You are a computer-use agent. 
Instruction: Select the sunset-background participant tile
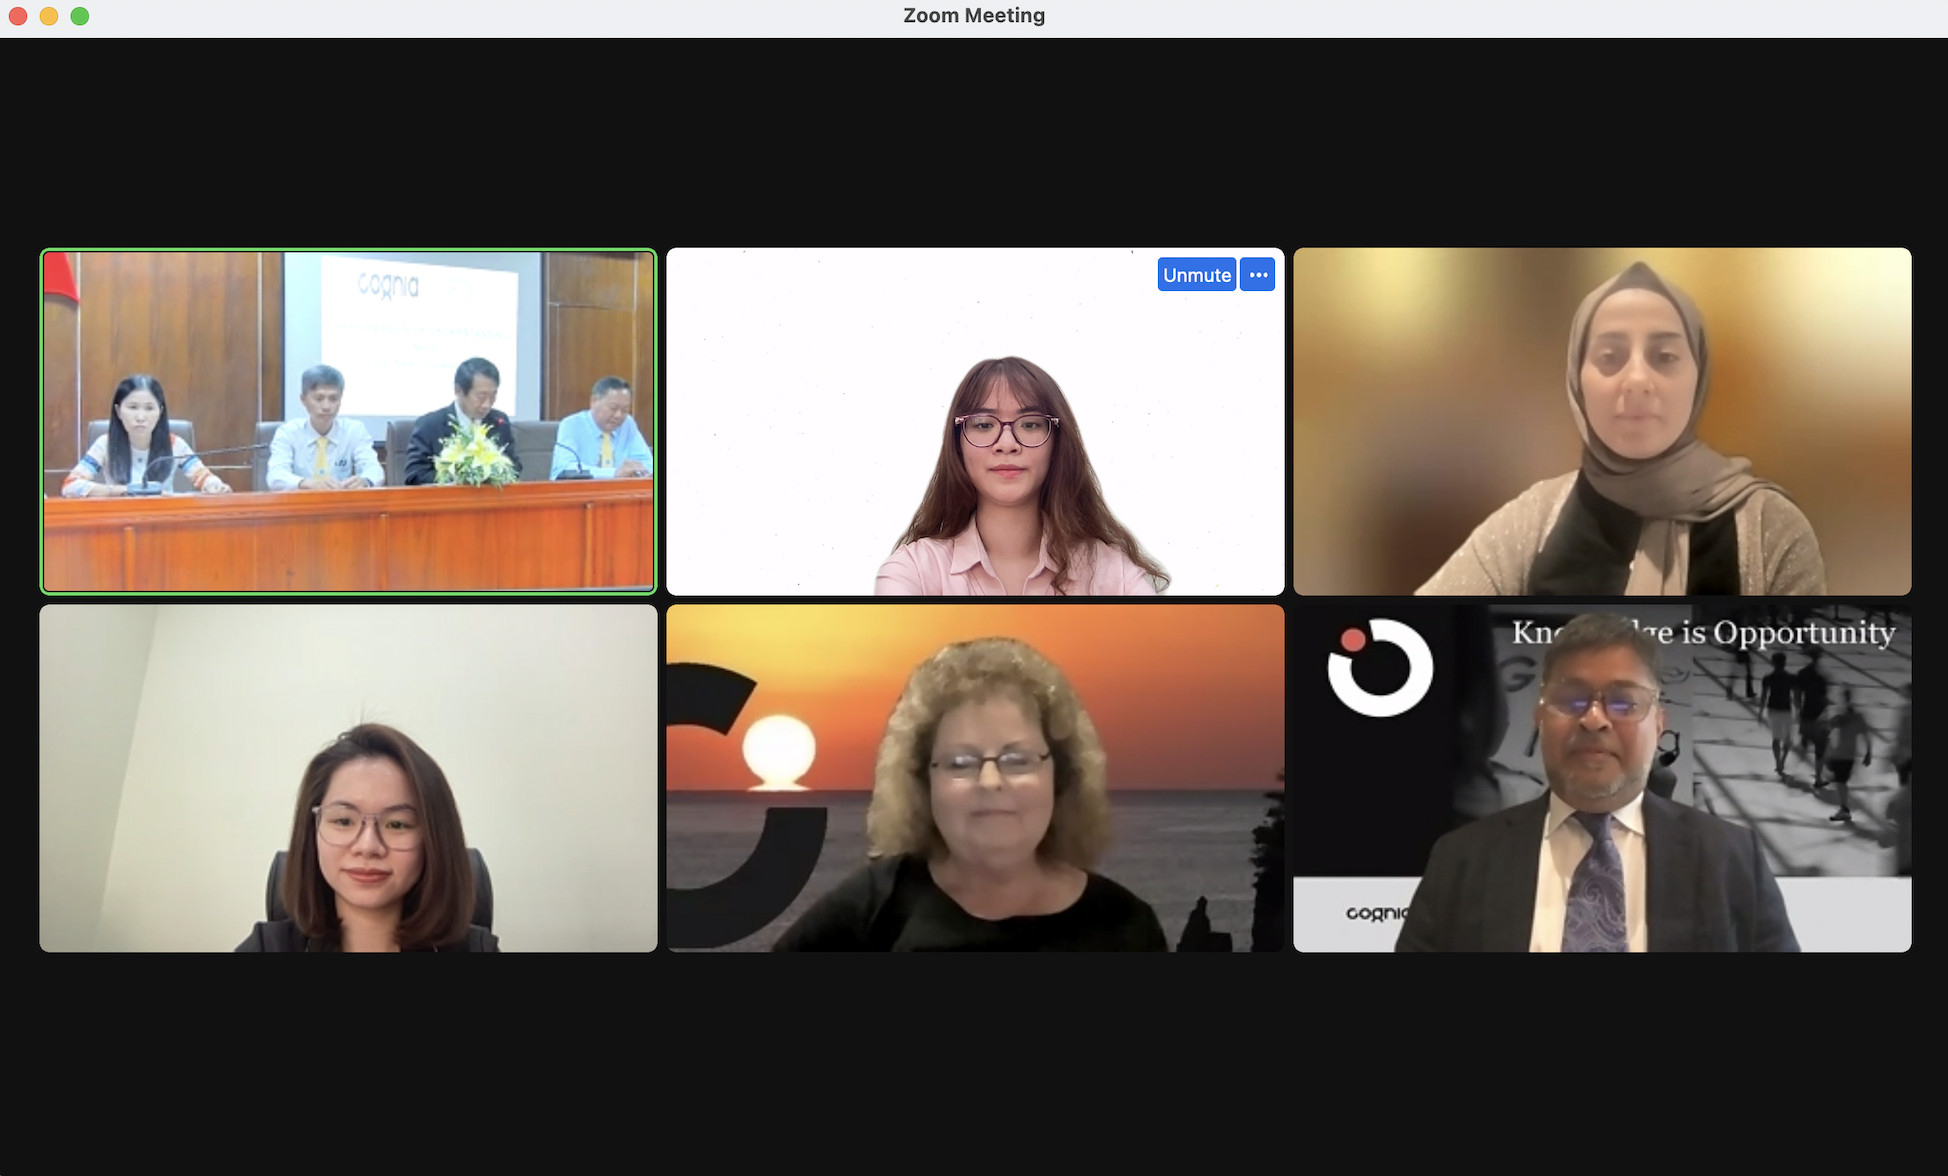coord(975,778)
